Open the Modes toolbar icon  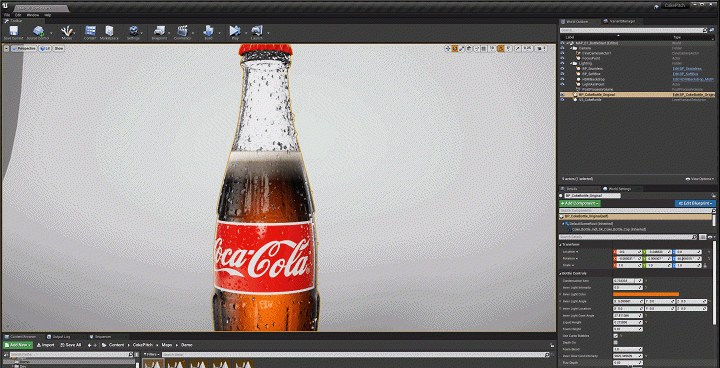point(67,33)
